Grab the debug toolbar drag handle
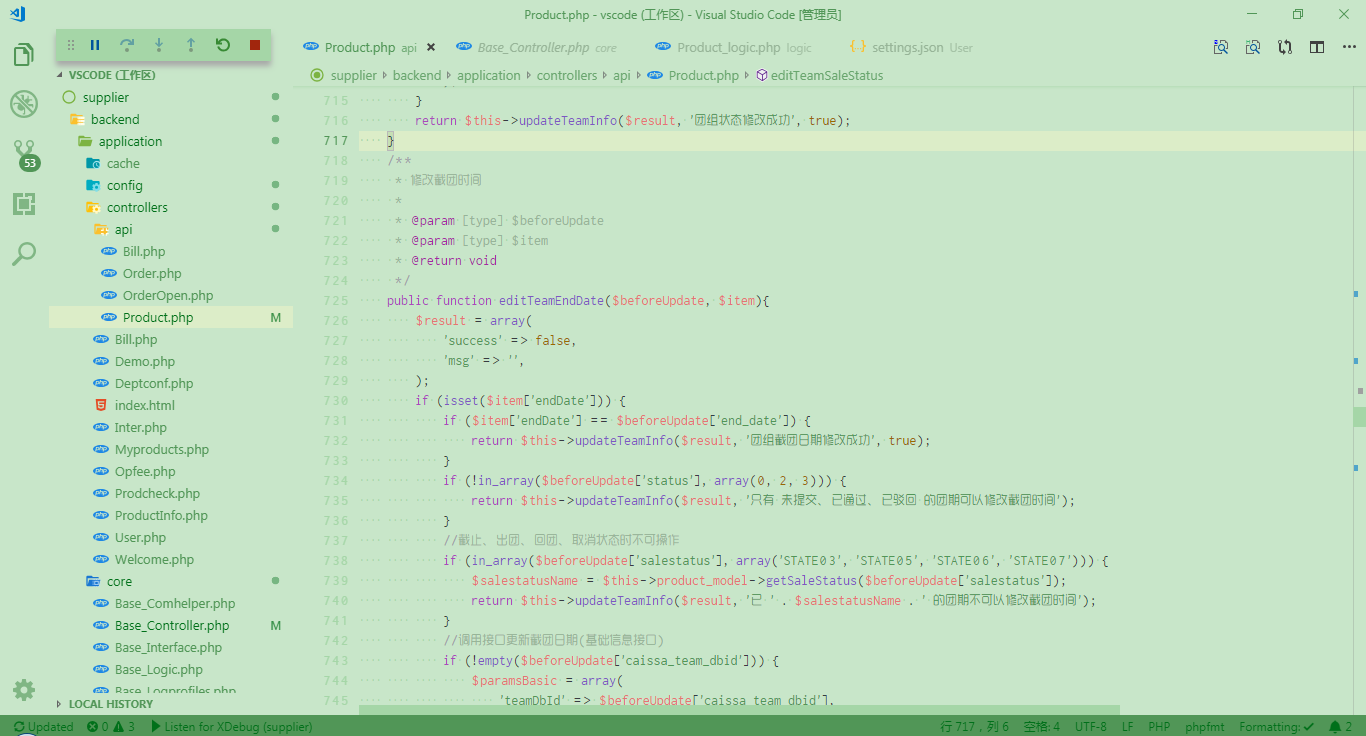Image resolution: width=1366 pixels, height=736 pixels. [71, 45]
